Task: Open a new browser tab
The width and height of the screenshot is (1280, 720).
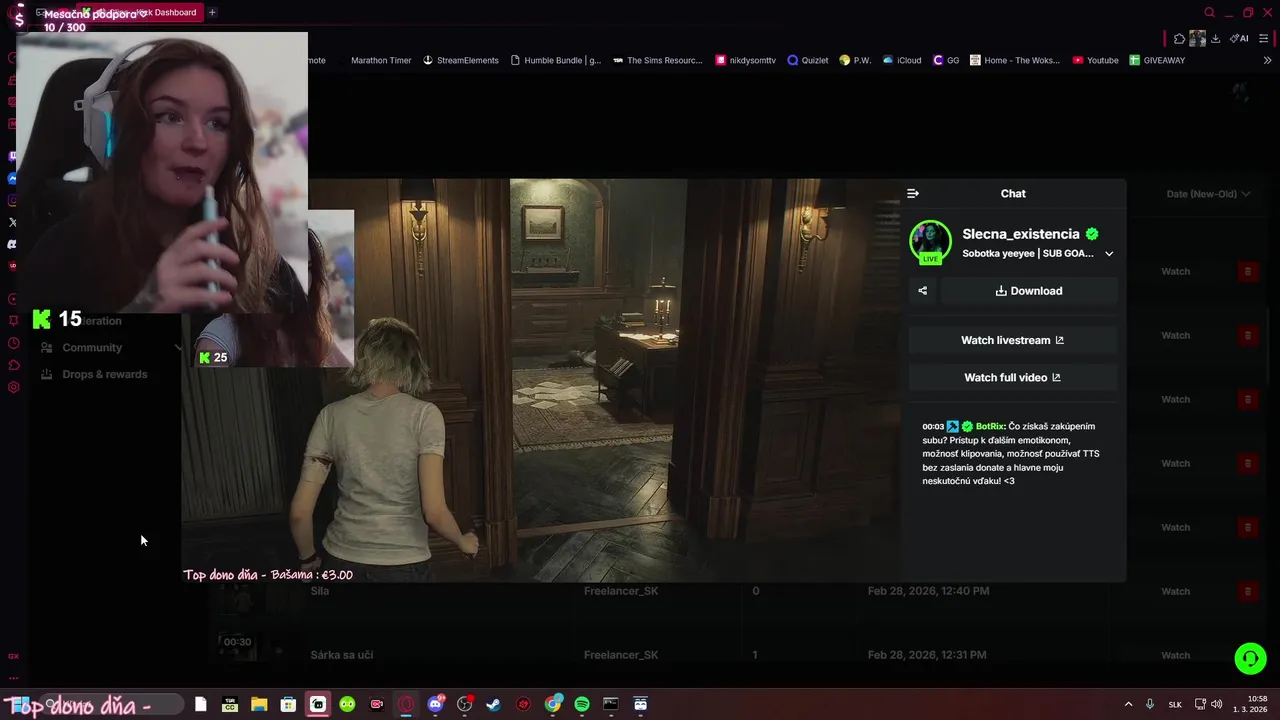Action: click(212, 13)
